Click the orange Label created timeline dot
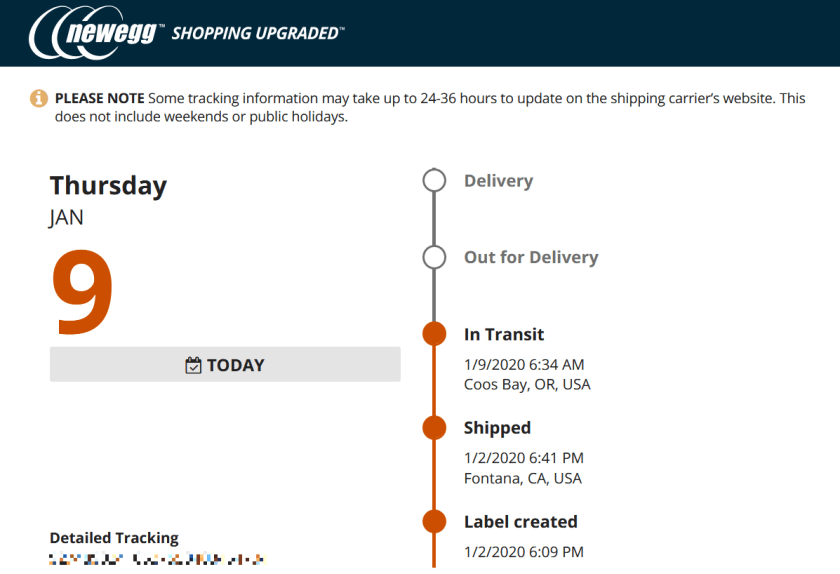840x574 pixels. [x=434, y=521]
